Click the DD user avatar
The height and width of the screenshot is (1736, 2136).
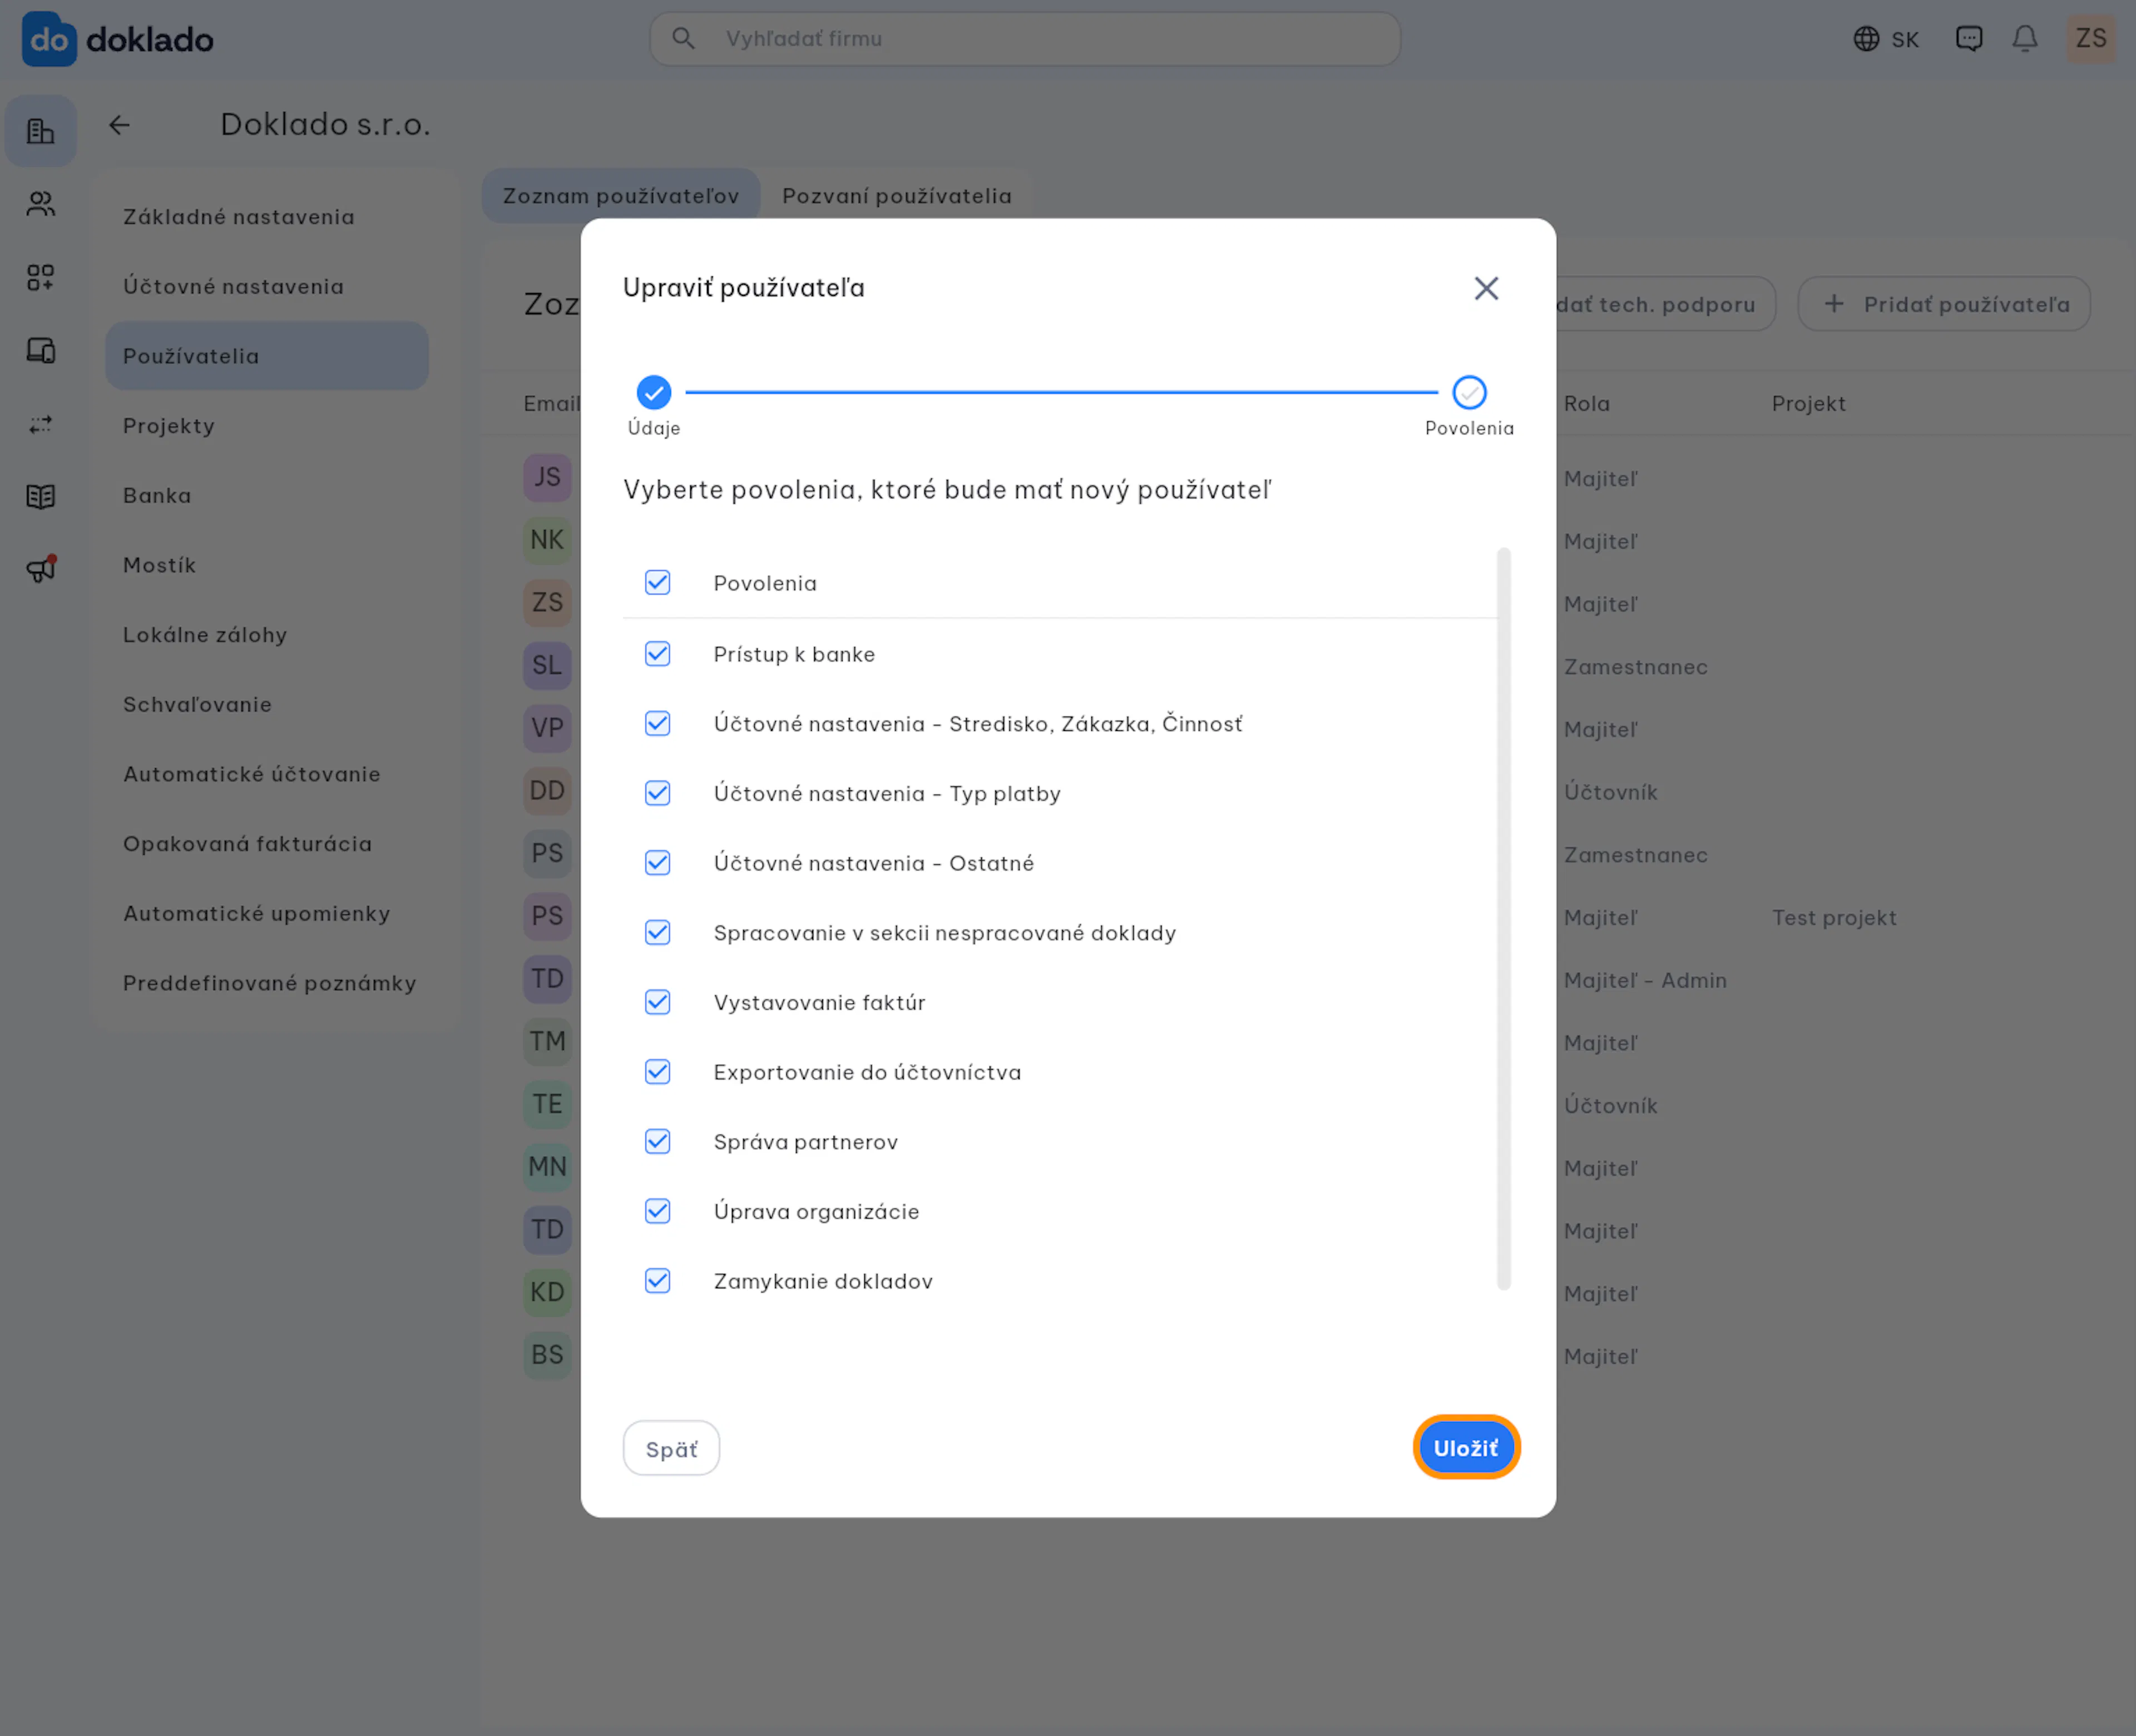point(547,791)
